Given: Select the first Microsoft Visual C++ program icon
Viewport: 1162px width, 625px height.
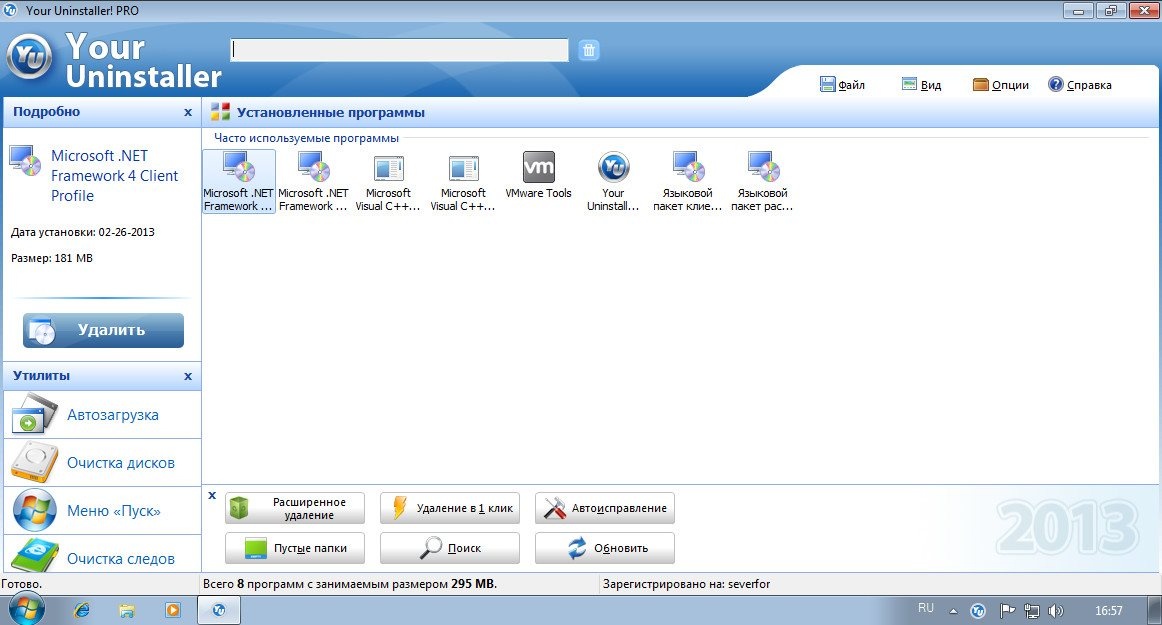Looking at the screenshot, I should [x=388, y=182].
